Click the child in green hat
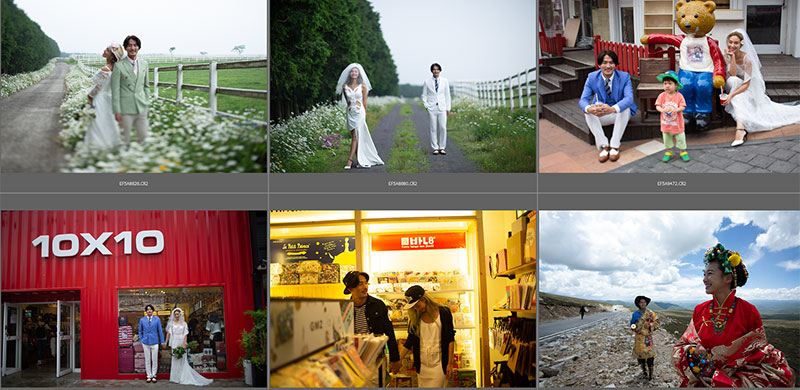The height and width of the screenshot is (390, 800). coord(672,116)
